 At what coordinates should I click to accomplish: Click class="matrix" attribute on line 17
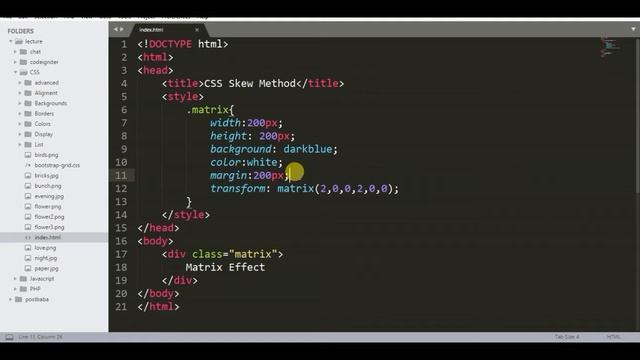click(235, 254)
